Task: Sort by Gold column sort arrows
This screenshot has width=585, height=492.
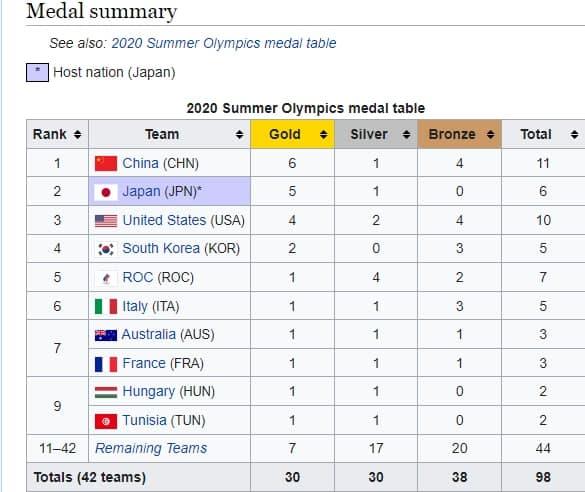Action: click(323, 134)
